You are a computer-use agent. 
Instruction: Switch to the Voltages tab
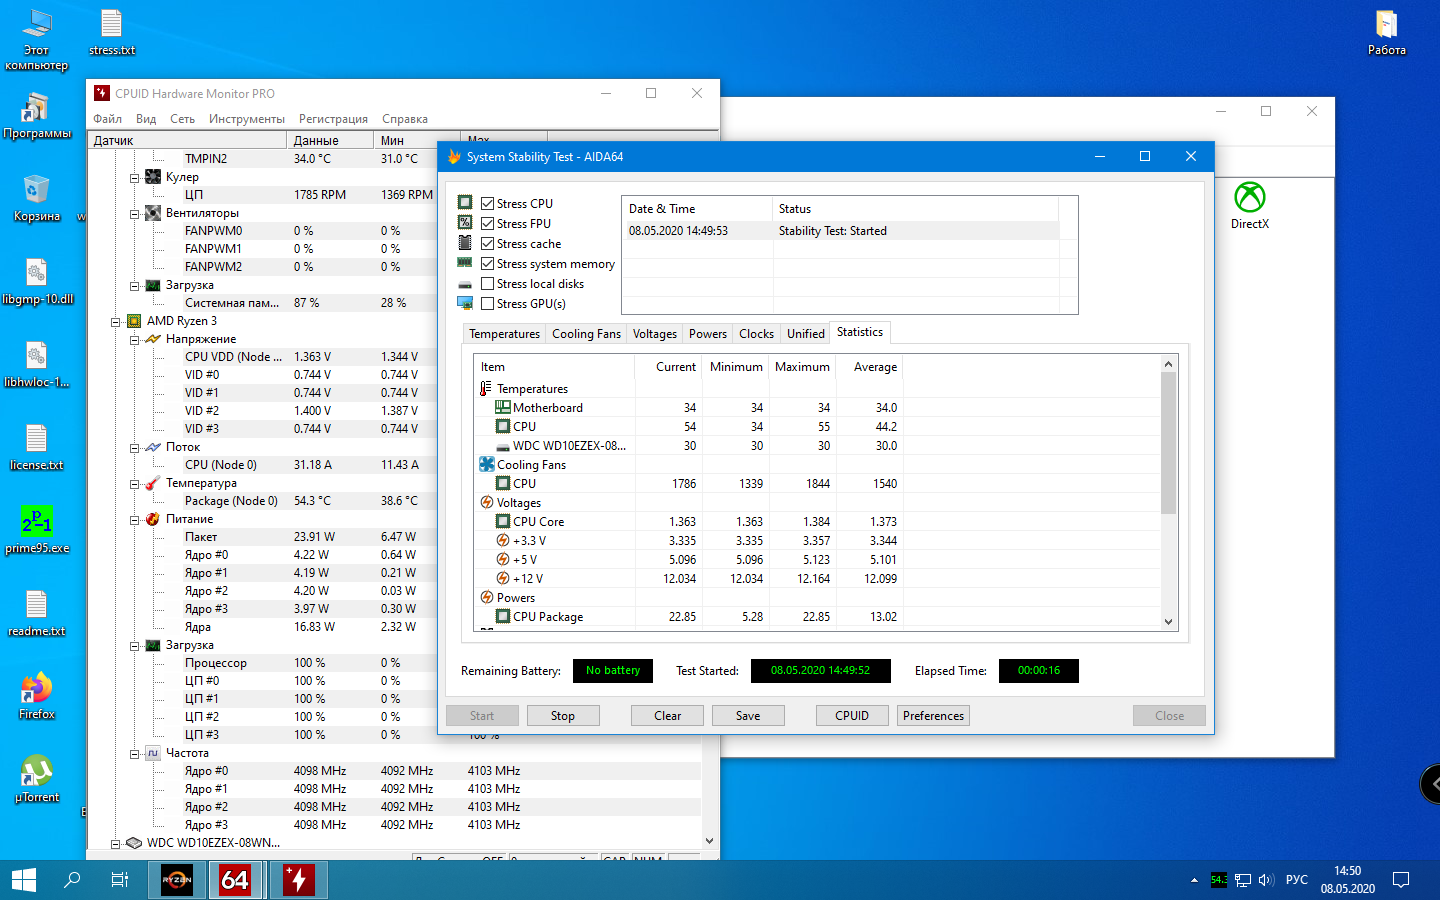point(655,334)
